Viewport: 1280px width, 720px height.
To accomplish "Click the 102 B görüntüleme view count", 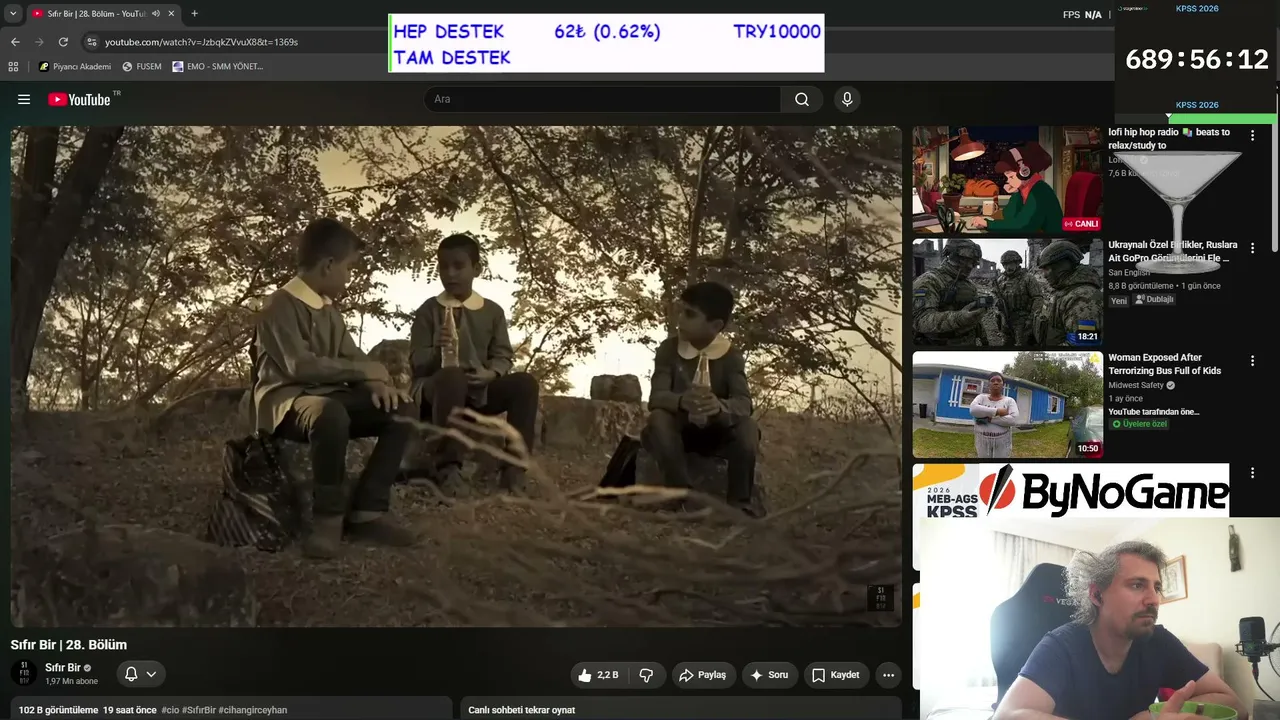I will tap(58, 710).
